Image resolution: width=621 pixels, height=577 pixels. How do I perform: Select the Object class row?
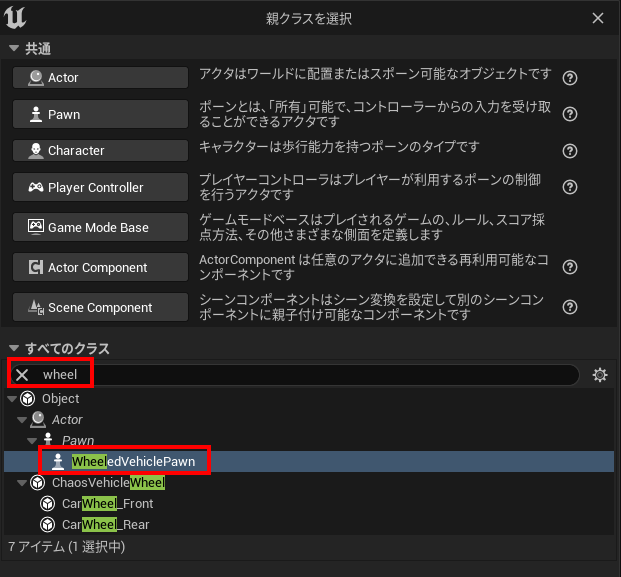(x=309, y=399)
